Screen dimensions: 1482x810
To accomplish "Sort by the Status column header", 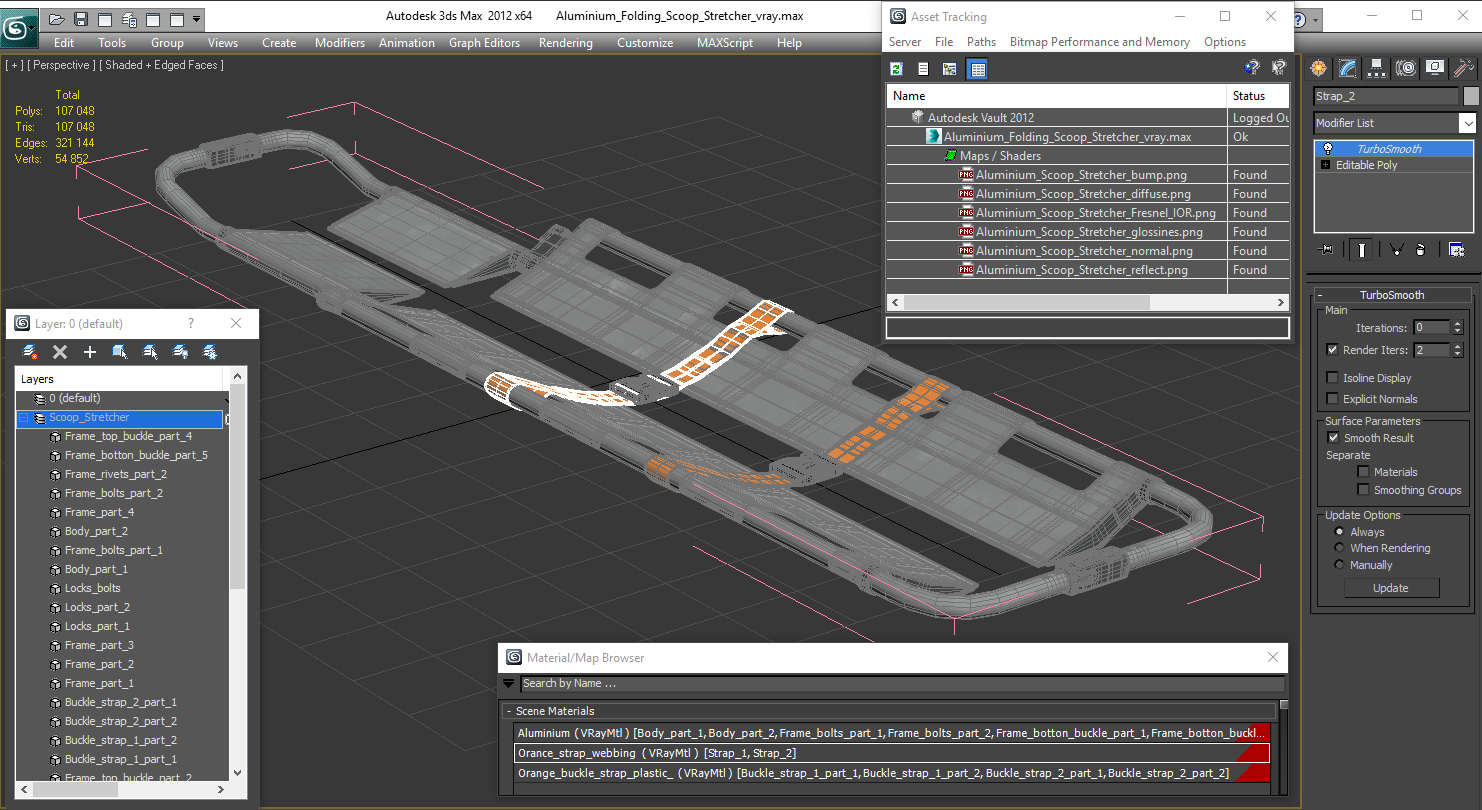I will pyautogui.click(x=1258, y=96).
